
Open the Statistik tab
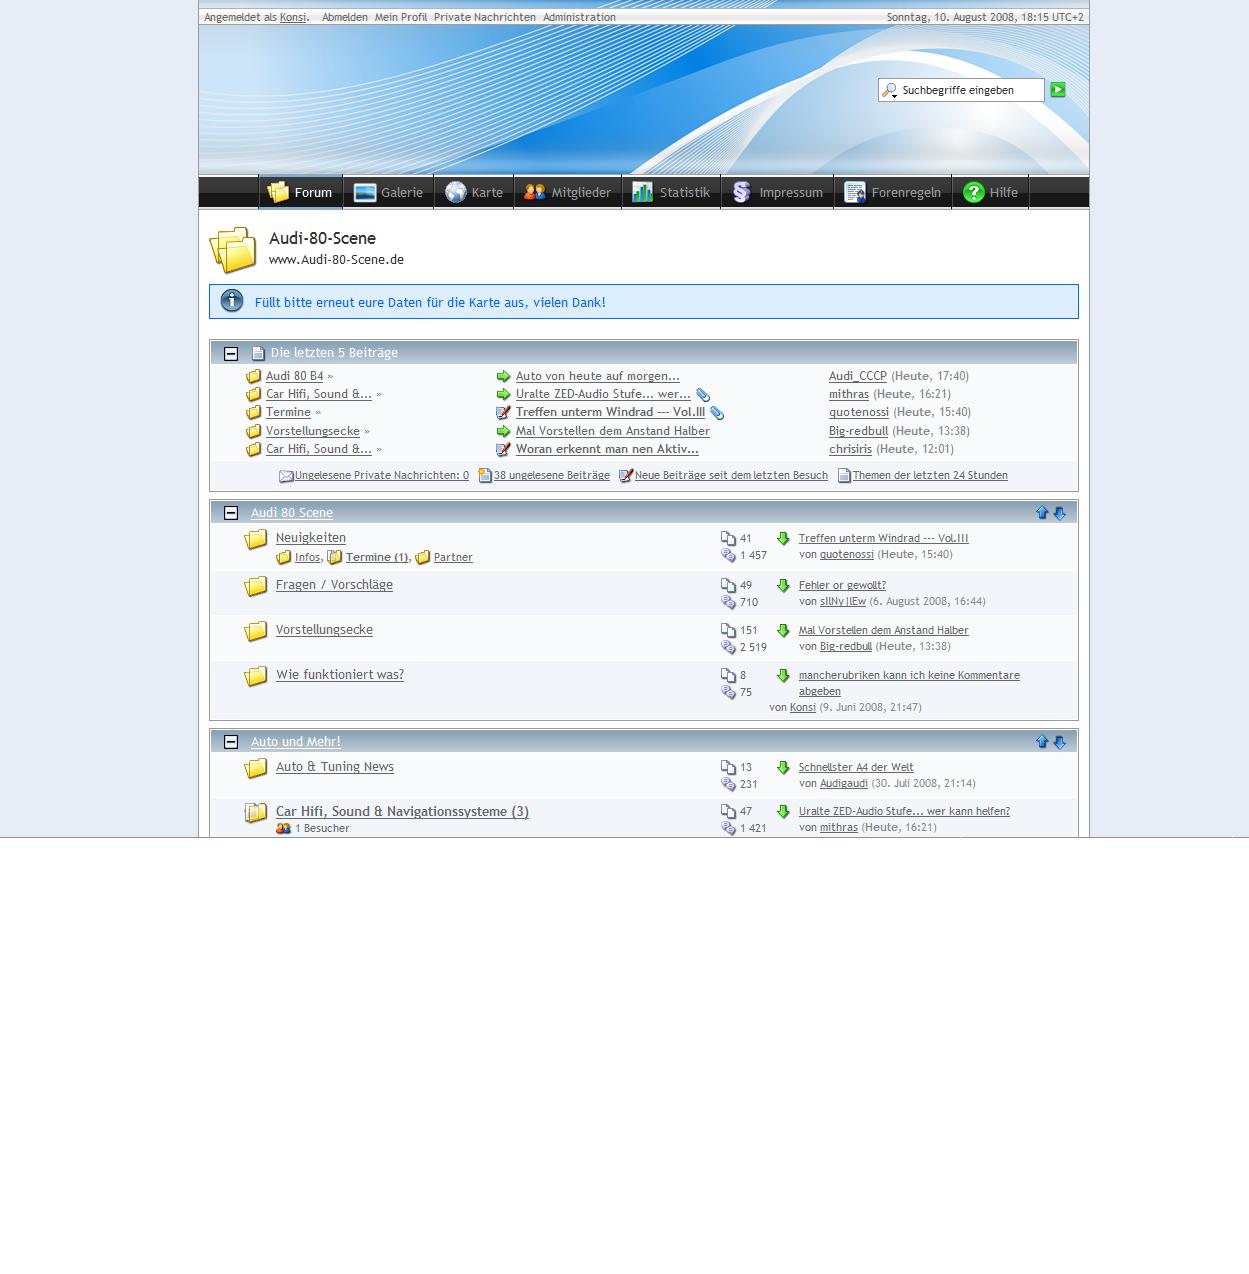[x=671, y=192]
